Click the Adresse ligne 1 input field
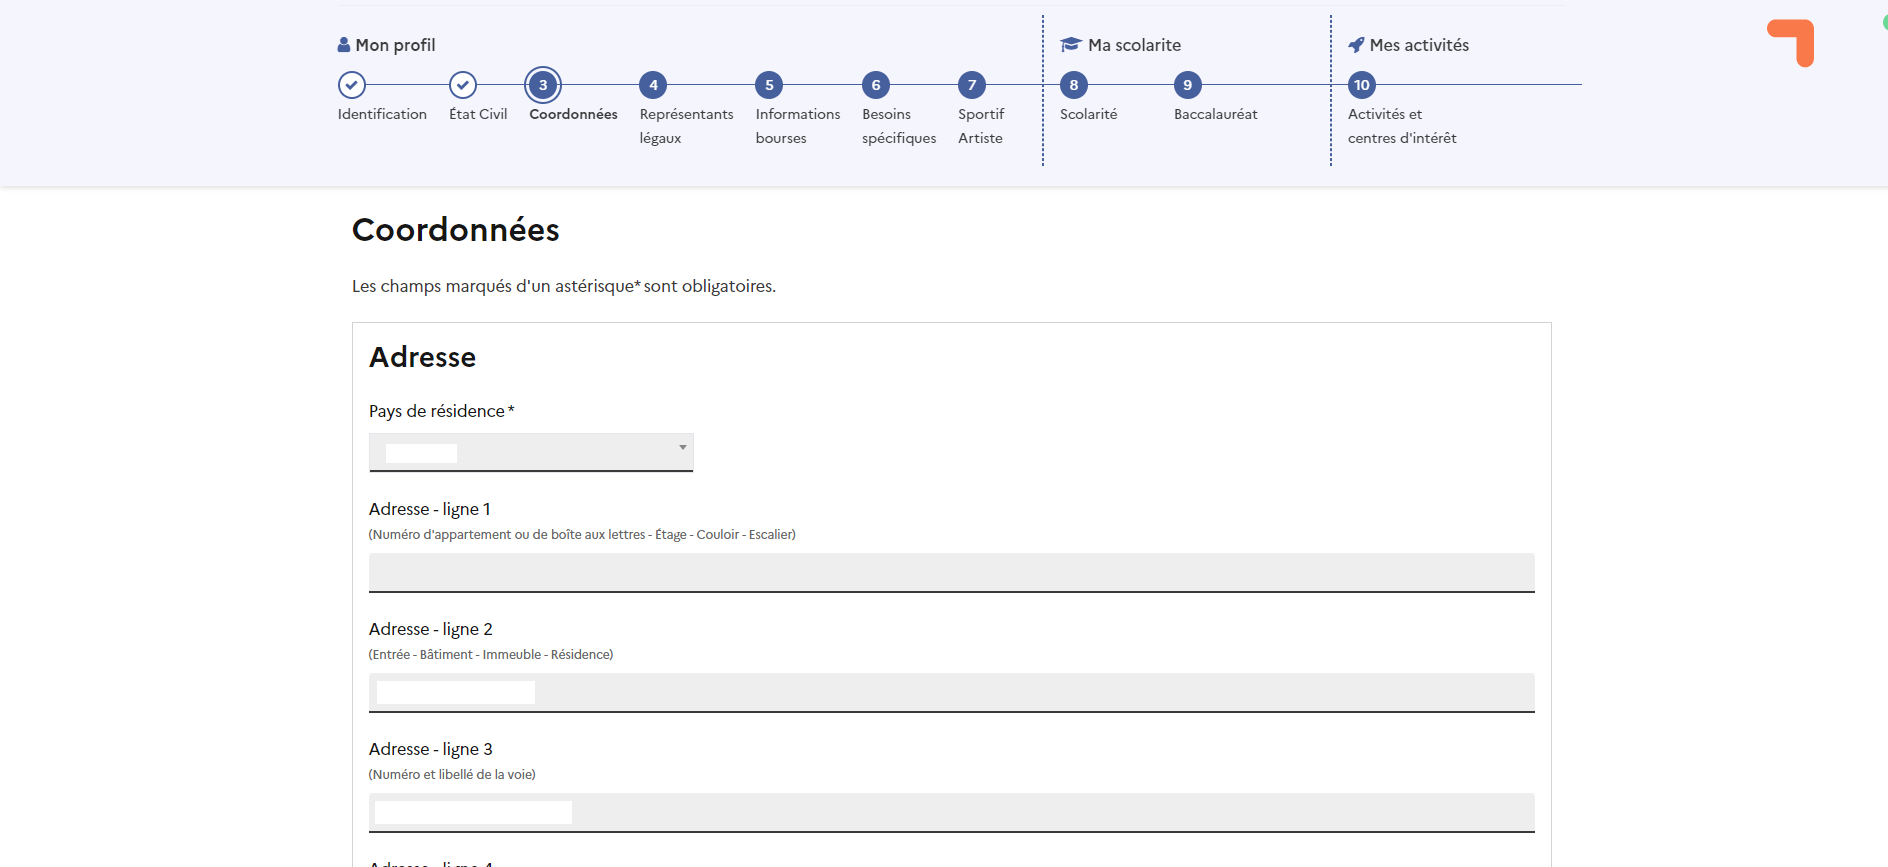 pos(951,572)
